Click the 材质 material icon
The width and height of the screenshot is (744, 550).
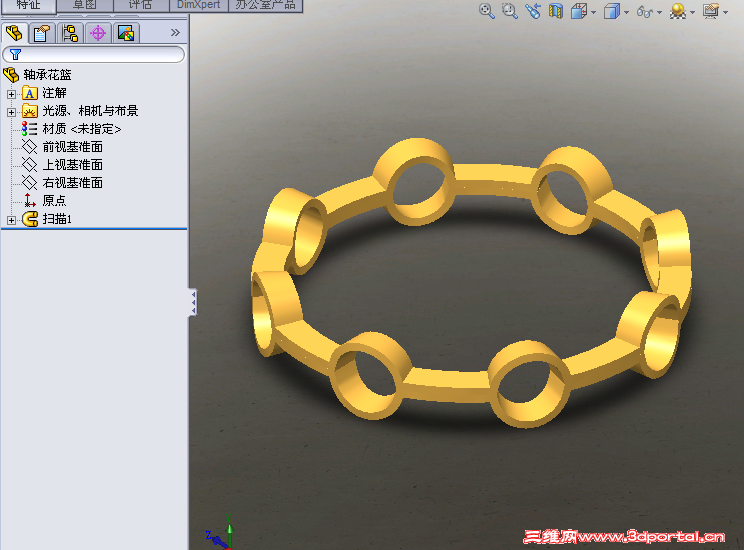(x=29, y=129)
